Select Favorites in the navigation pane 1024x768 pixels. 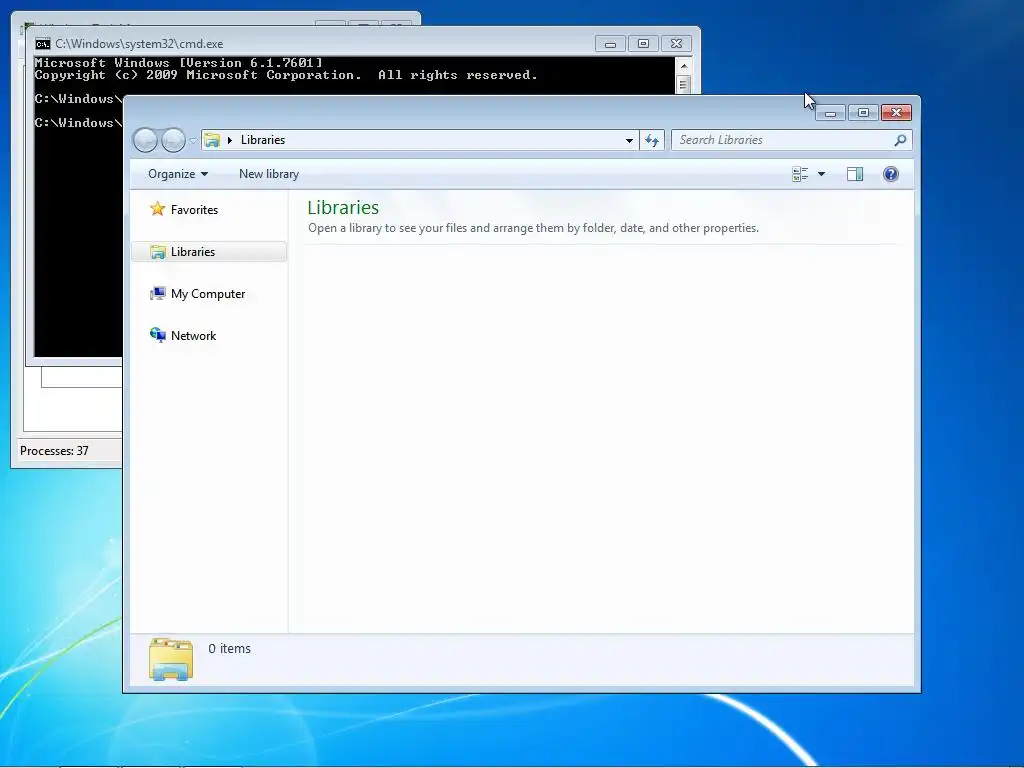(x=194, y=210)
